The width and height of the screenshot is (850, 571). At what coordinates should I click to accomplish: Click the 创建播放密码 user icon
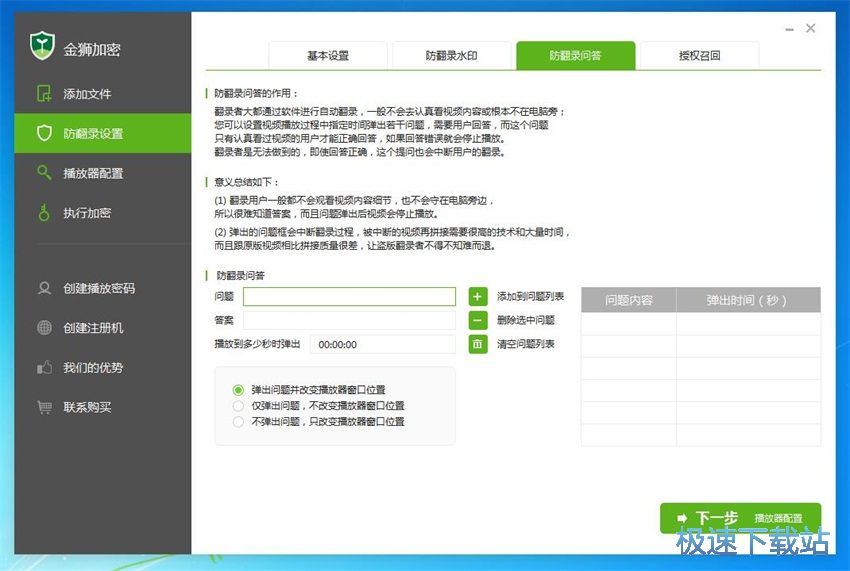[x=44, y=288]
